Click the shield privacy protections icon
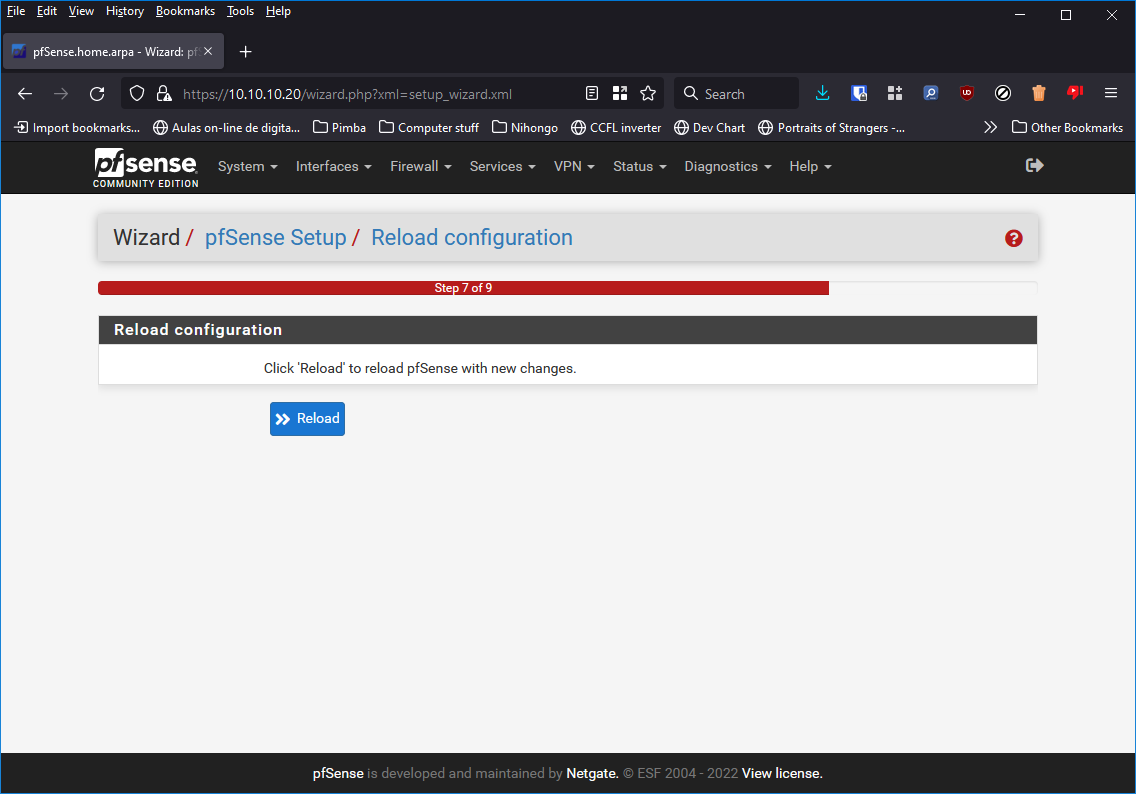Screen dimensions: 1136x794 [x=136, y=93]
